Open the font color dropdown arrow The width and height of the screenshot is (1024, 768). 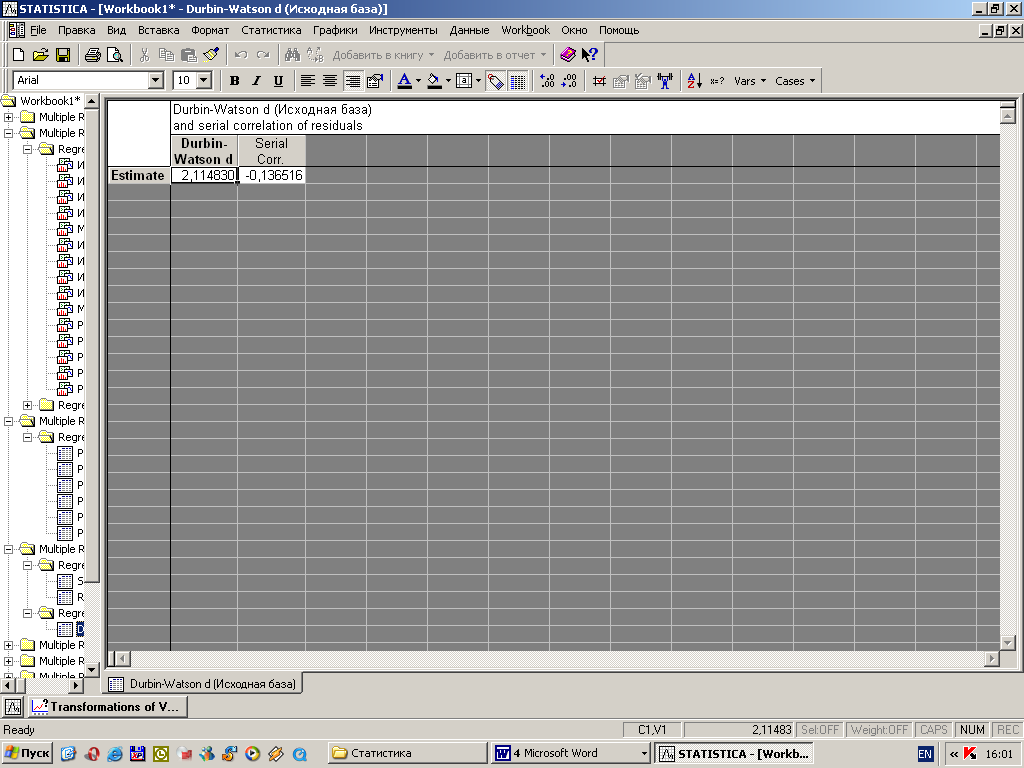(418, 81)
